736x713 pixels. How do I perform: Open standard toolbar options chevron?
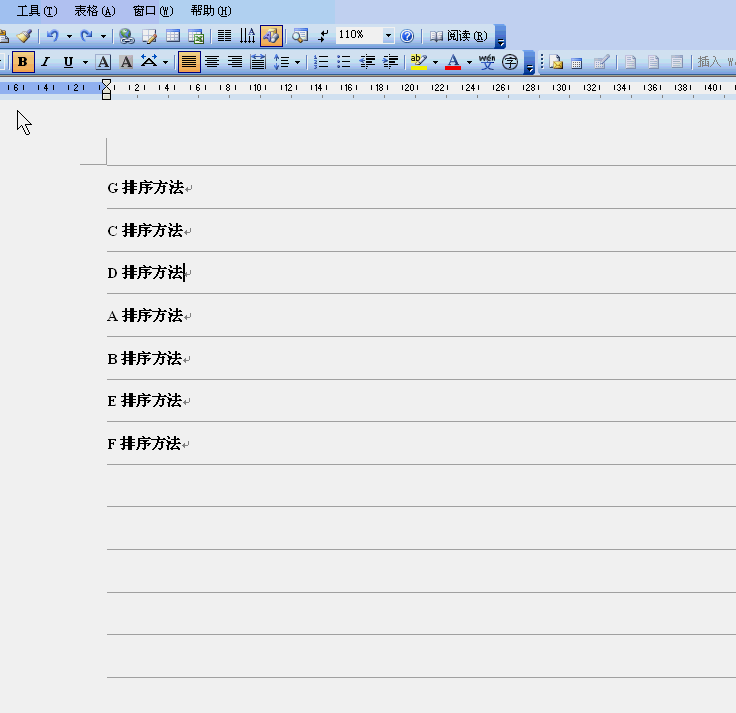click(x=500, y=37)
